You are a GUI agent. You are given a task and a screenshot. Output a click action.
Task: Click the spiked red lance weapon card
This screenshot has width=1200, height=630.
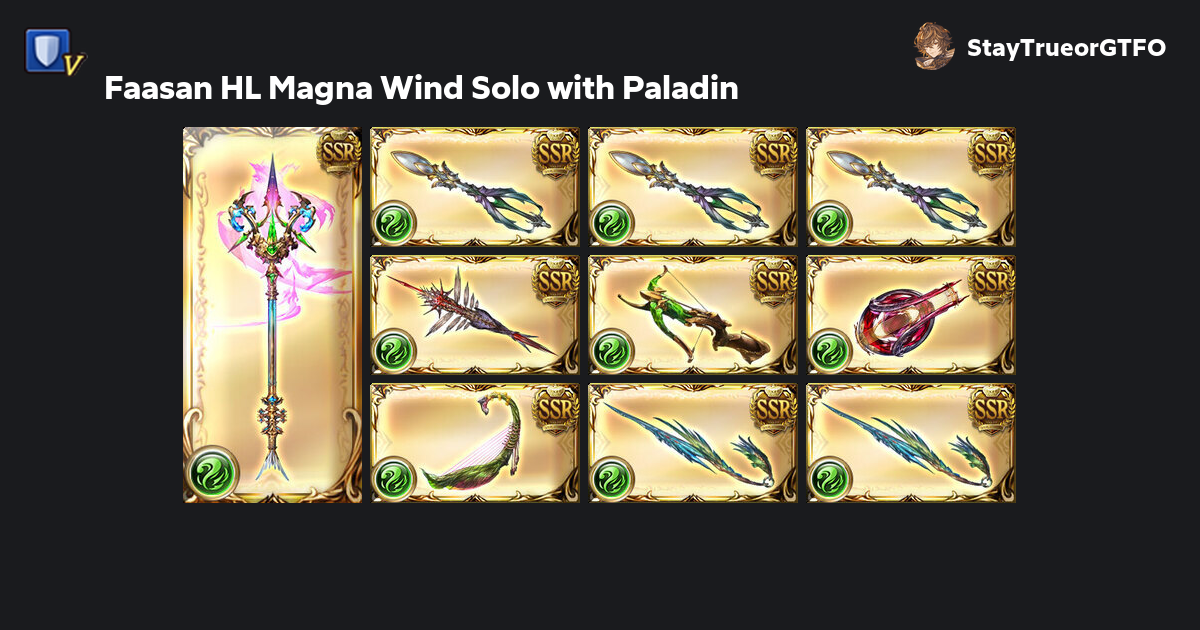[x=475, y=314]
